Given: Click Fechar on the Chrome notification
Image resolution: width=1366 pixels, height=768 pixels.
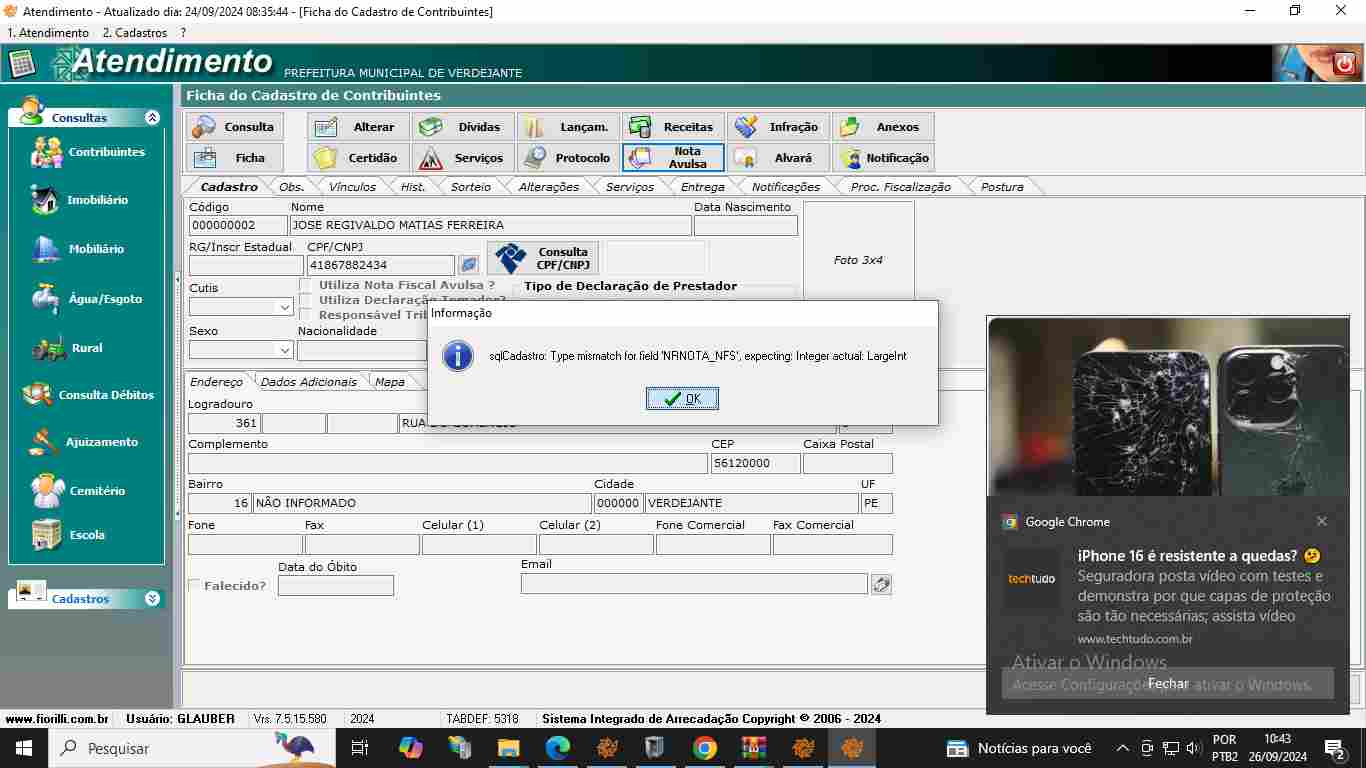Looking at the screenshot, I should (1167, 684).
